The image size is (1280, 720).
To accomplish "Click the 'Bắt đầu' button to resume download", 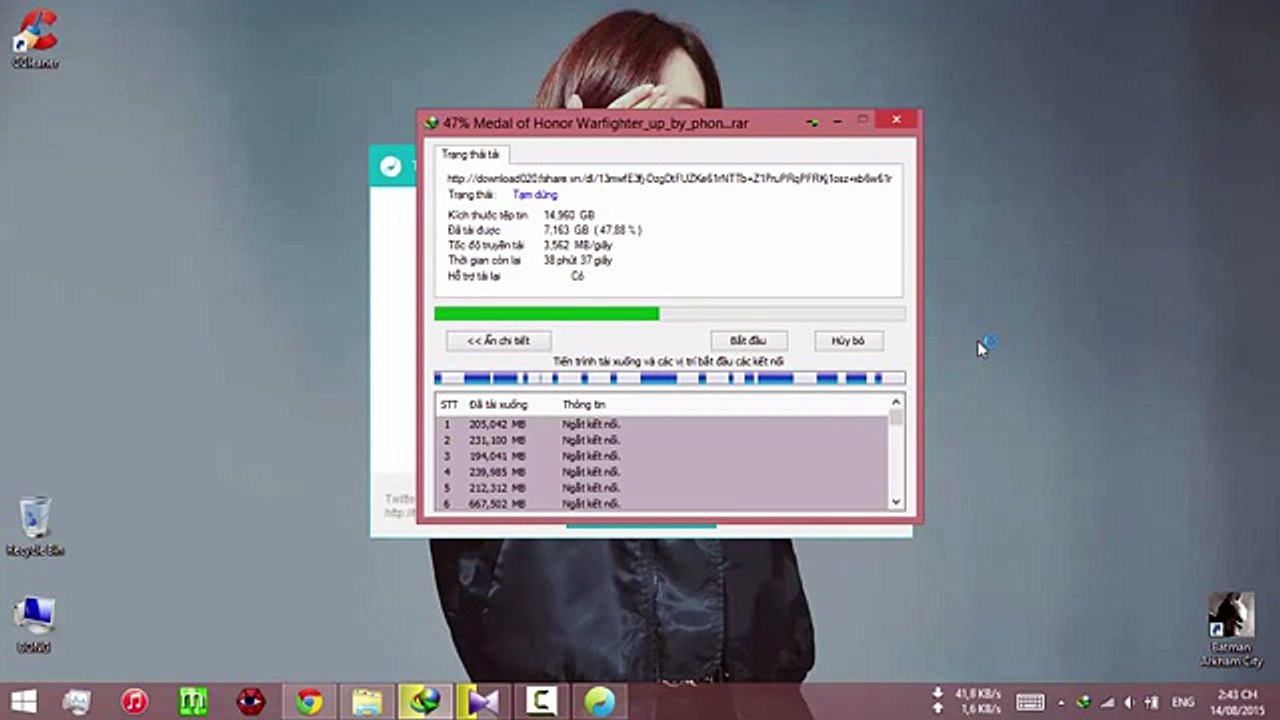I will (748, 341).
